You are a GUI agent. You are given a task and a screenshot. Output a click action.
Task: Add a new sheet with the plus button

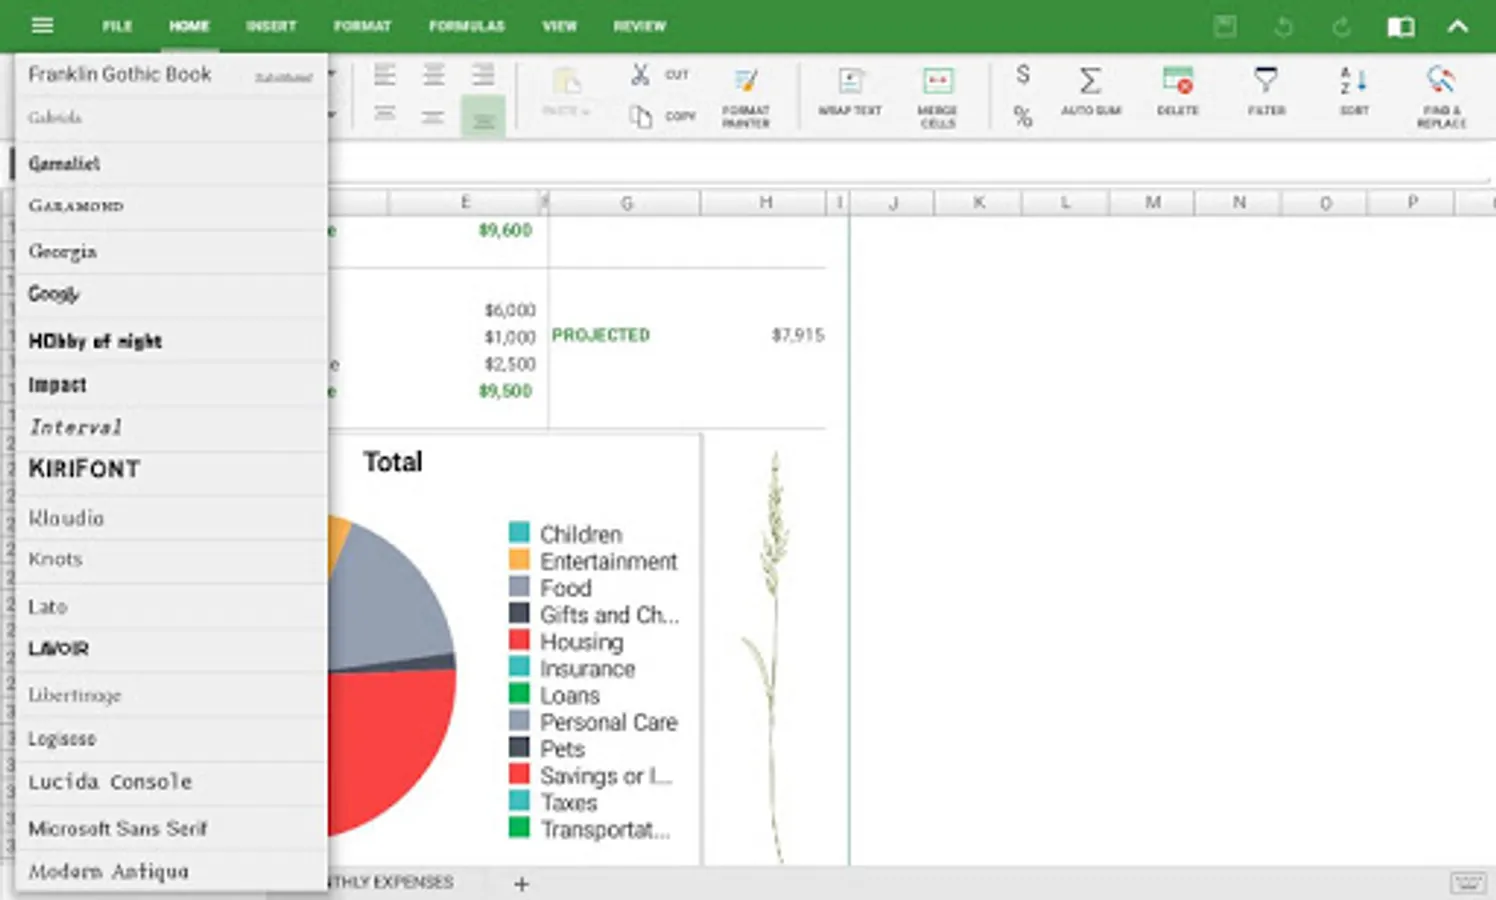pos(521,884)
